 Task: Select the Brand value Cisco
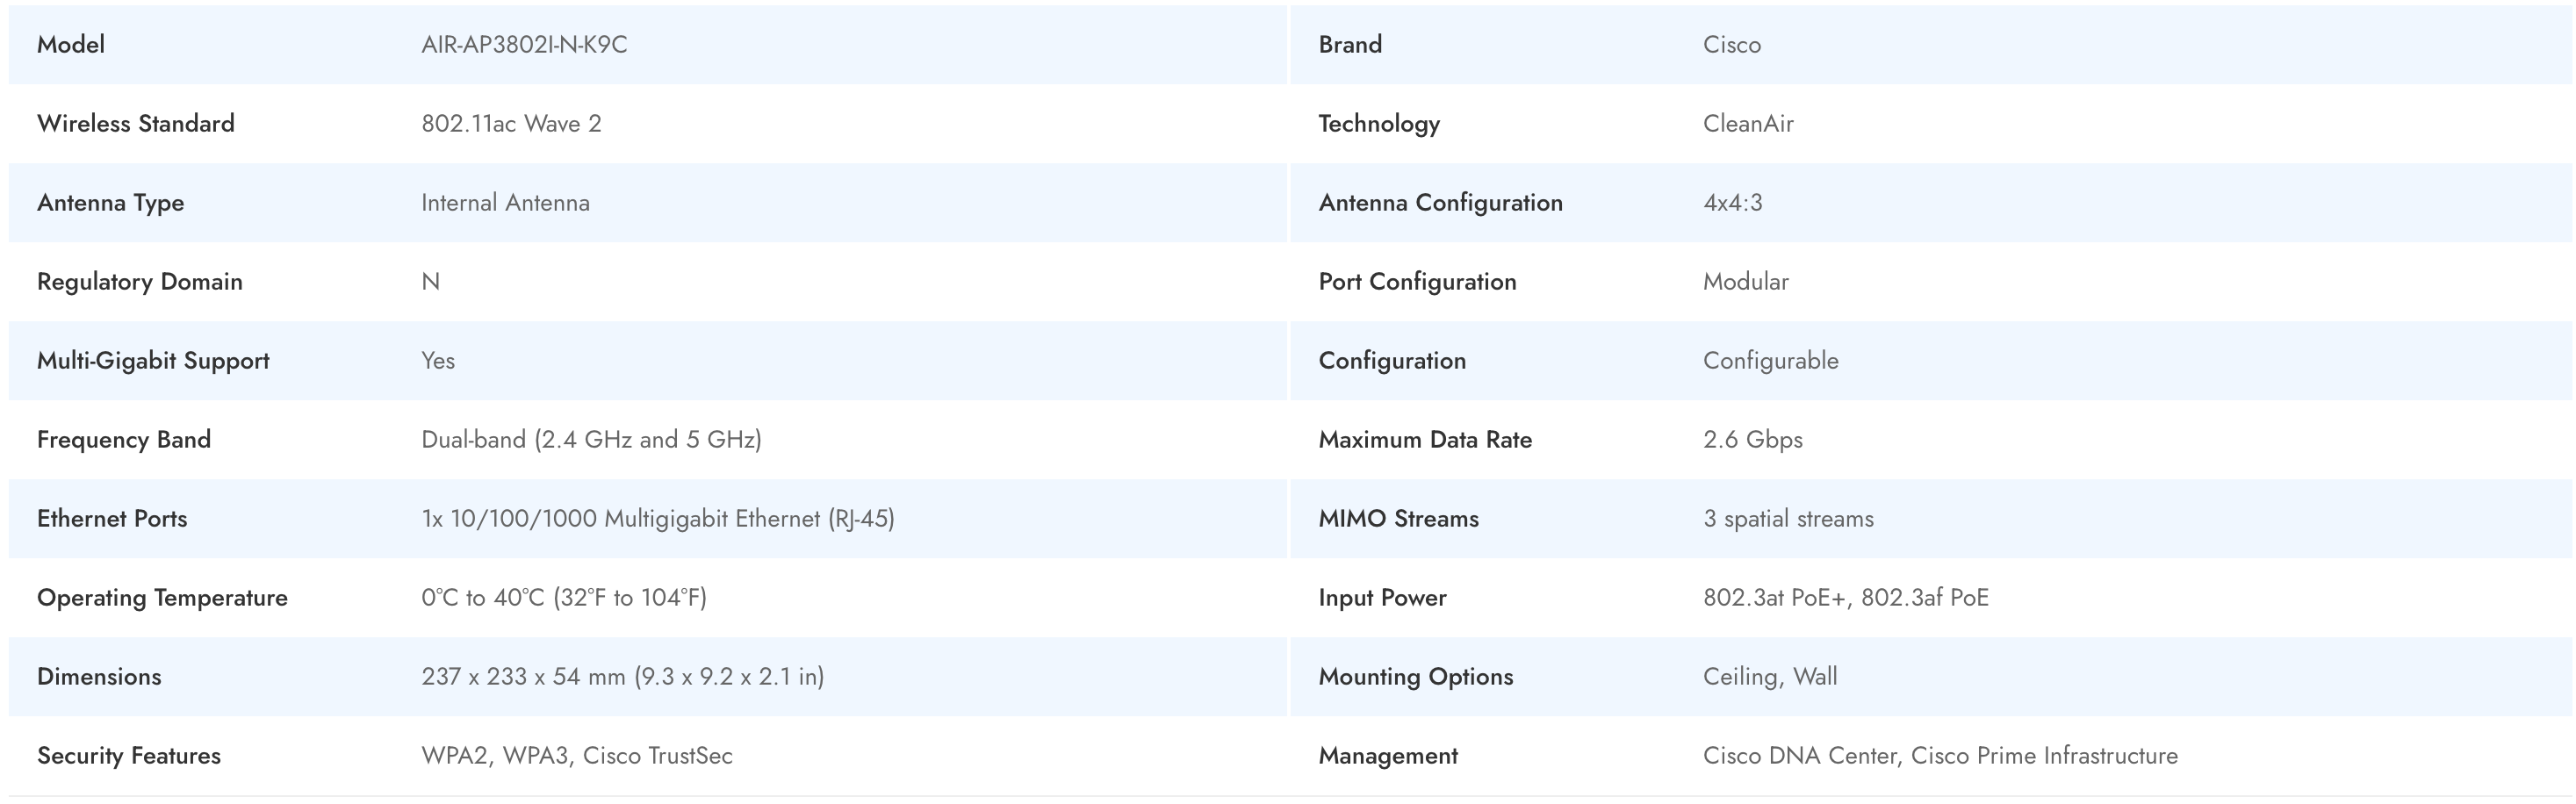[x=1731, y=45]
